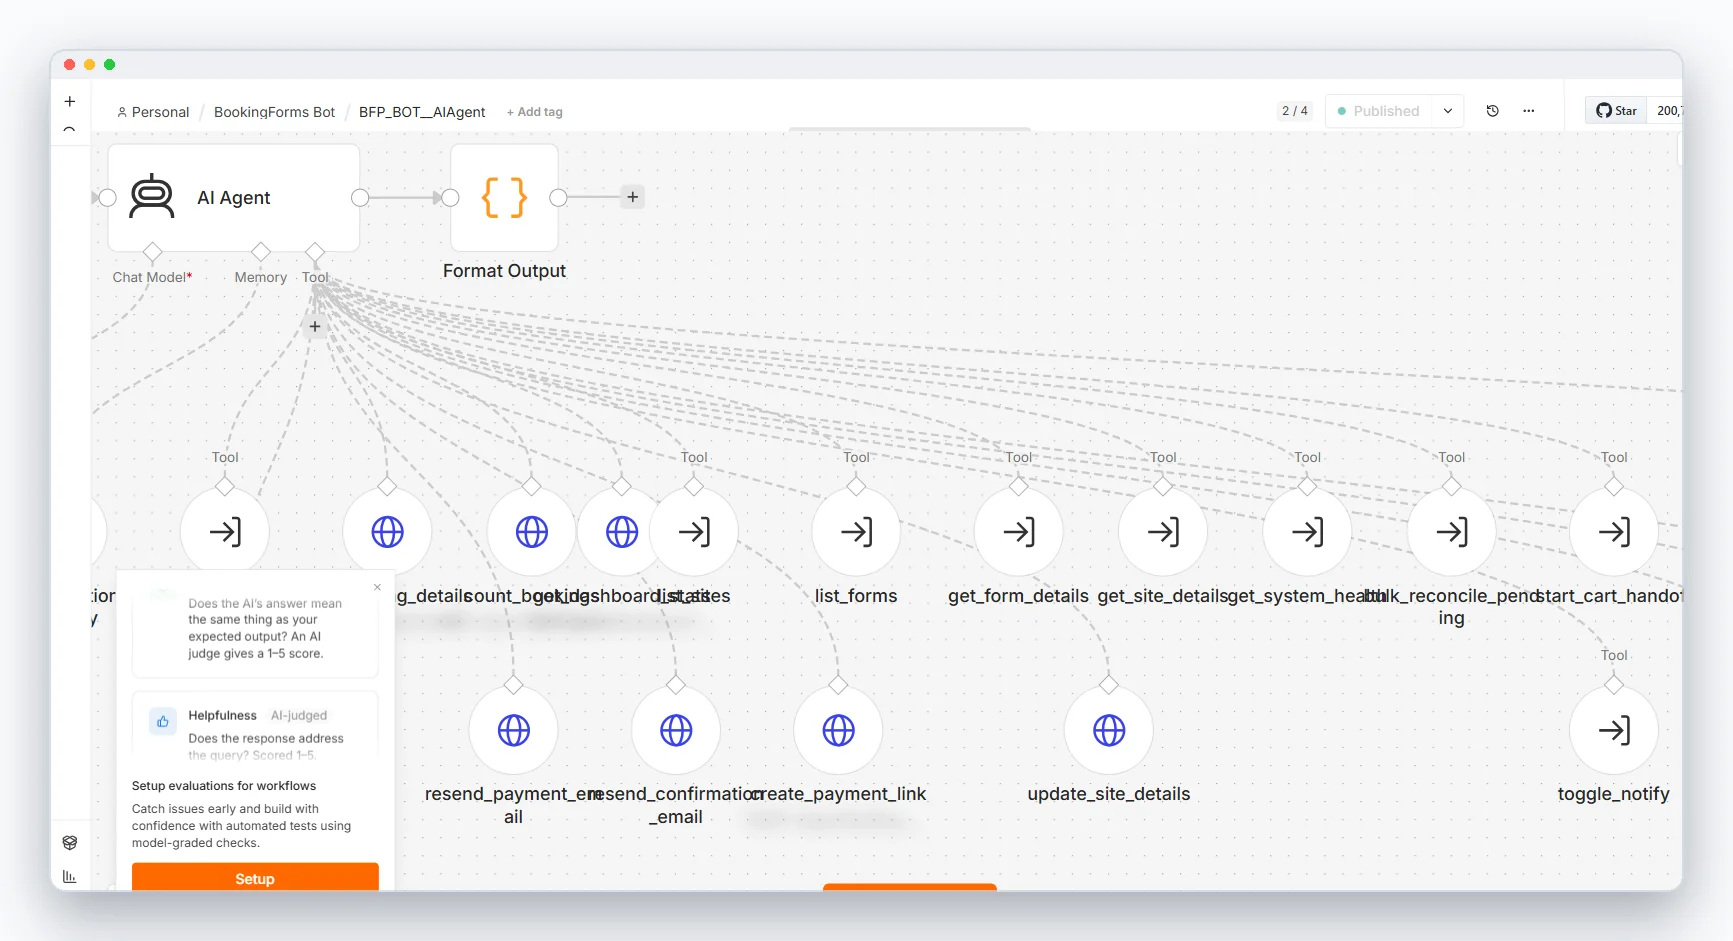Viewport: 1733px width, 941px height.
Task: Open sidebar chart insights icon
Action: tap(70, 877)
